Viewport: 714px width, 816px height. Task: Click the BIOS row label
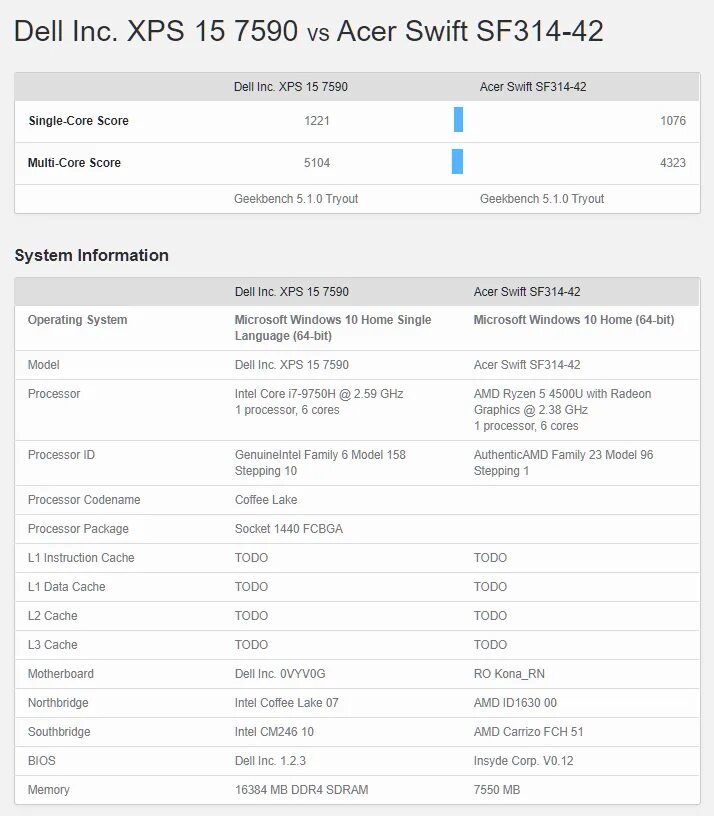[42, 761]
